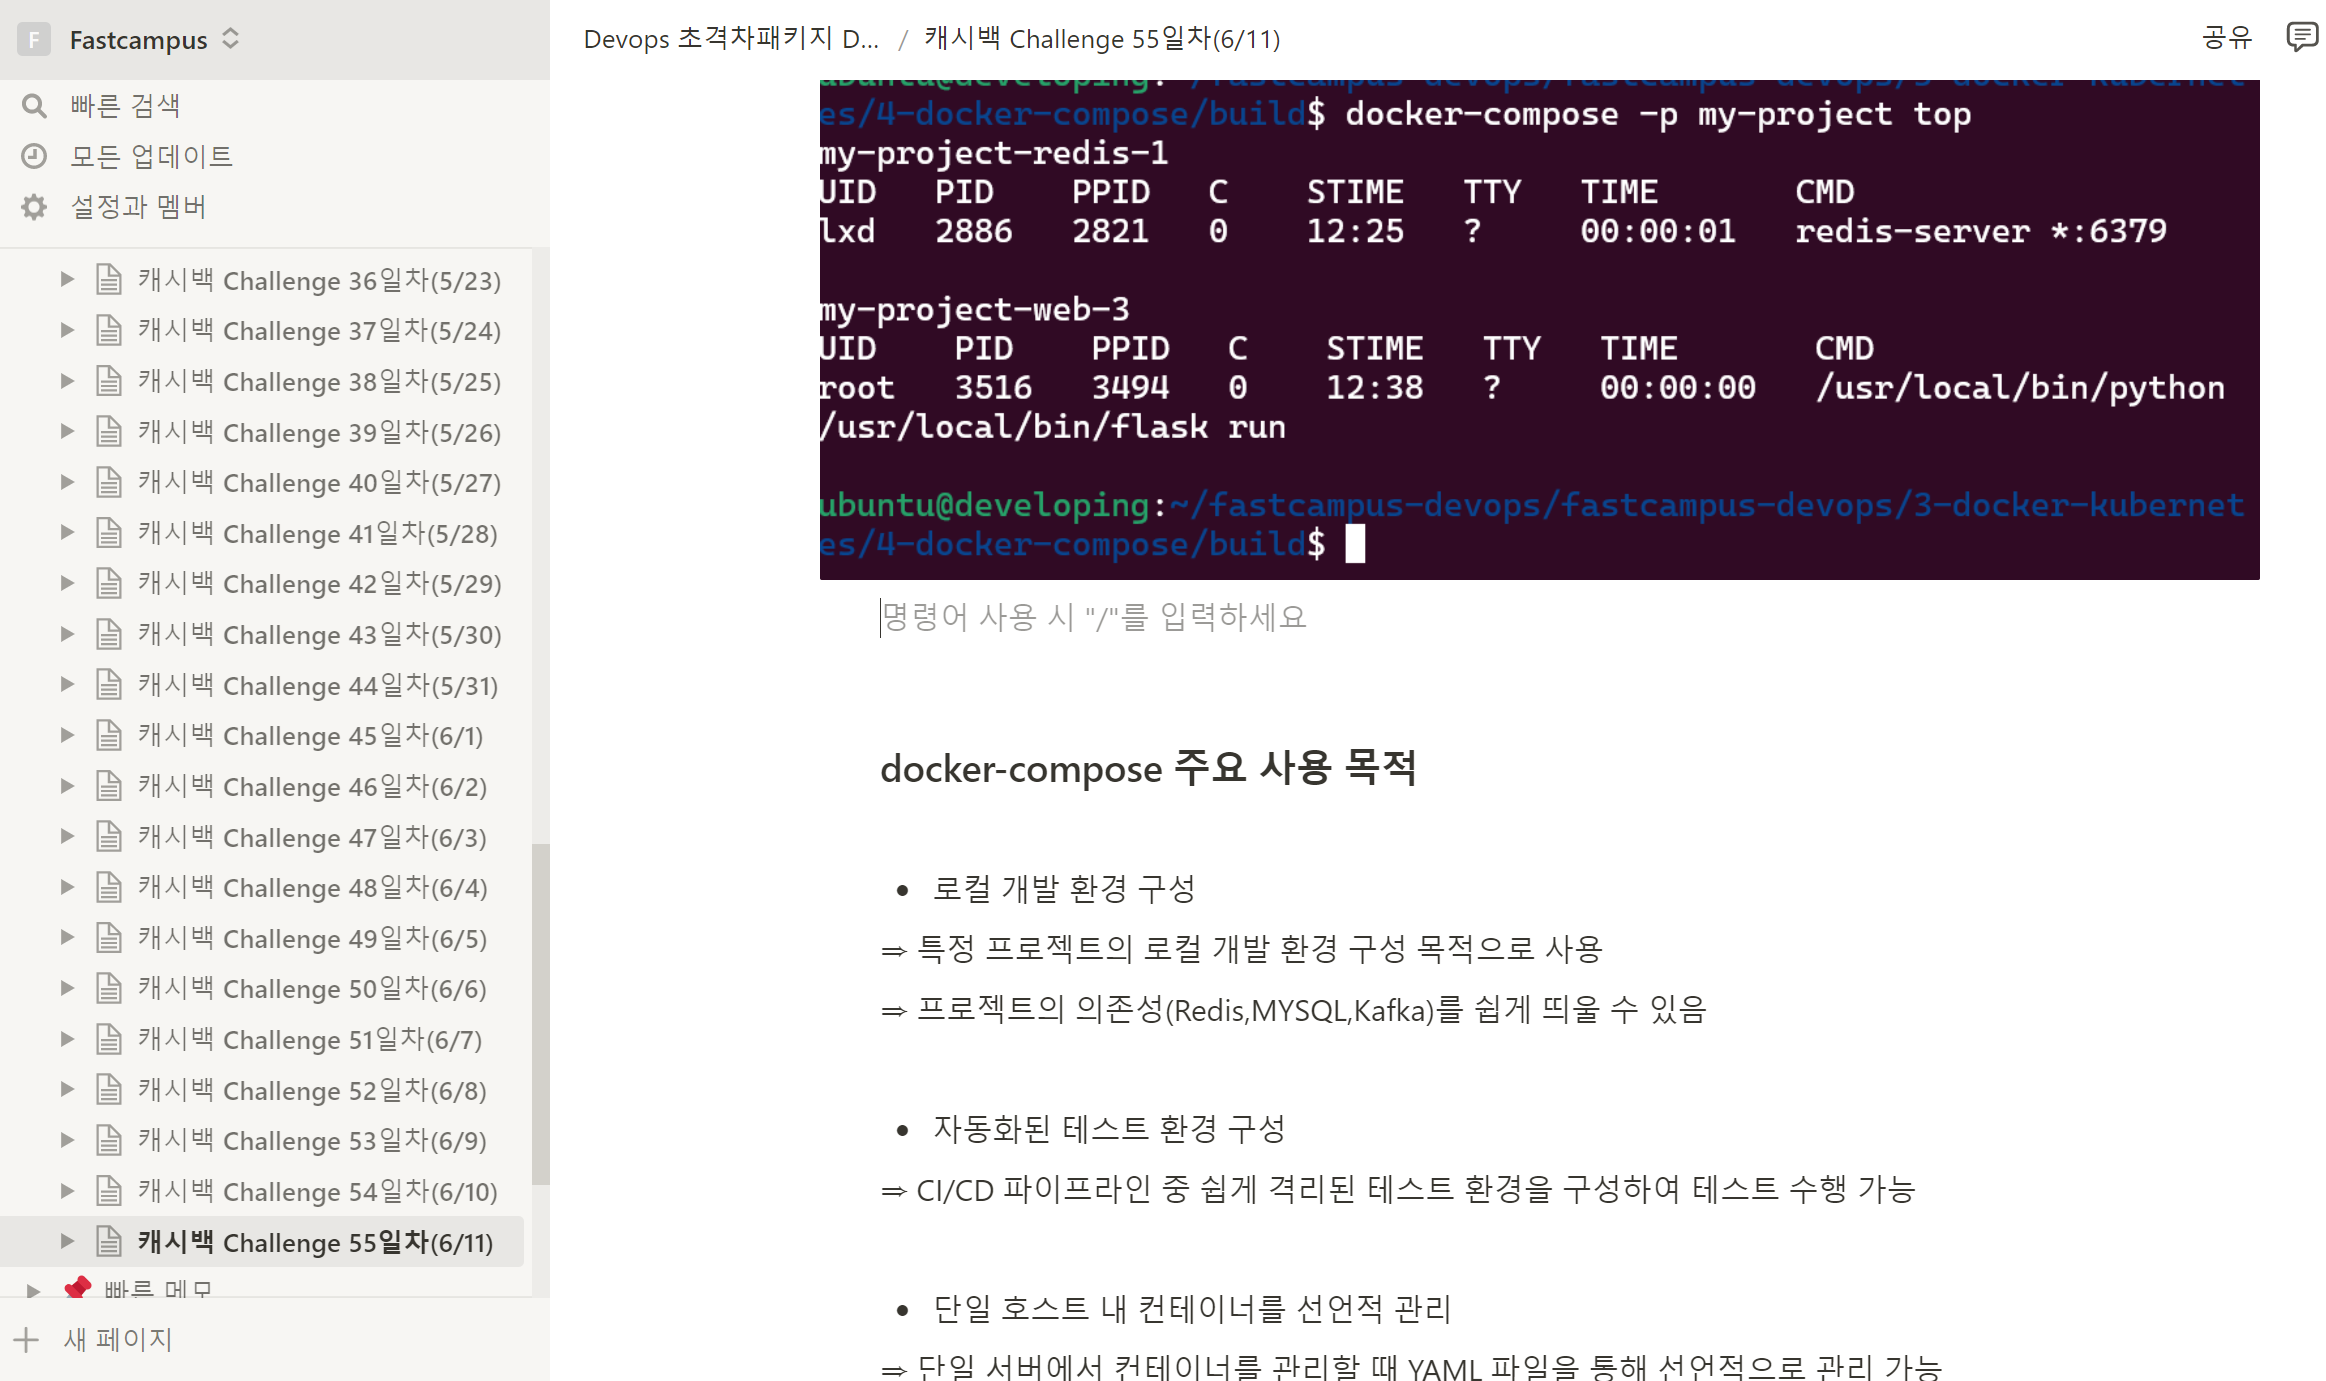This screenshot has width=2326, height=1381.
Task: Expand Challenge 40일차(5/27) page toggle
Action: [67, 482]
